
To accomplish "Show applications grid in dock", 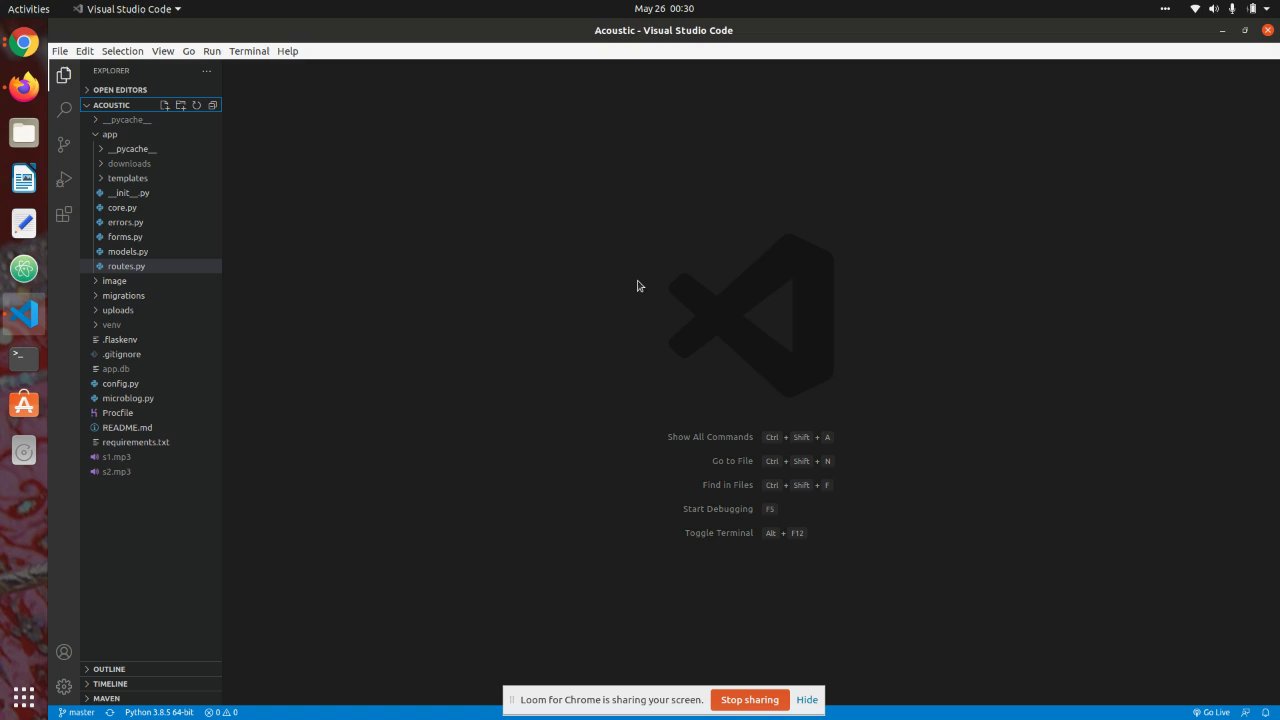I will [24, 696].
